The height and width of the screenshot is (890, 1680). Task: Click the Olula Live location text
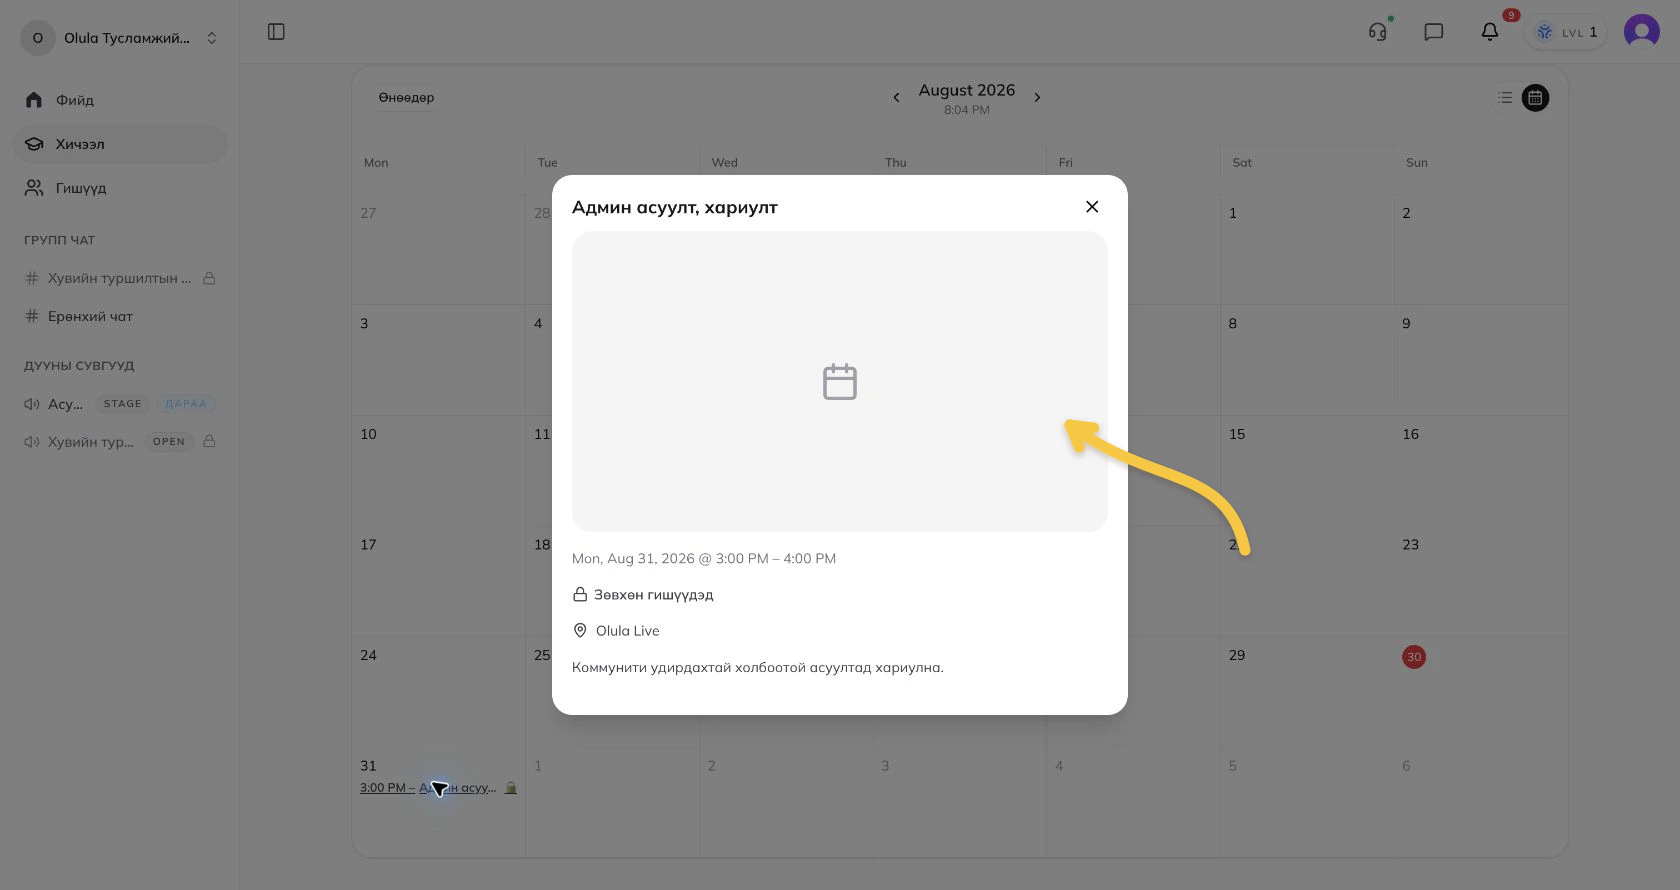tap(628, 631)
